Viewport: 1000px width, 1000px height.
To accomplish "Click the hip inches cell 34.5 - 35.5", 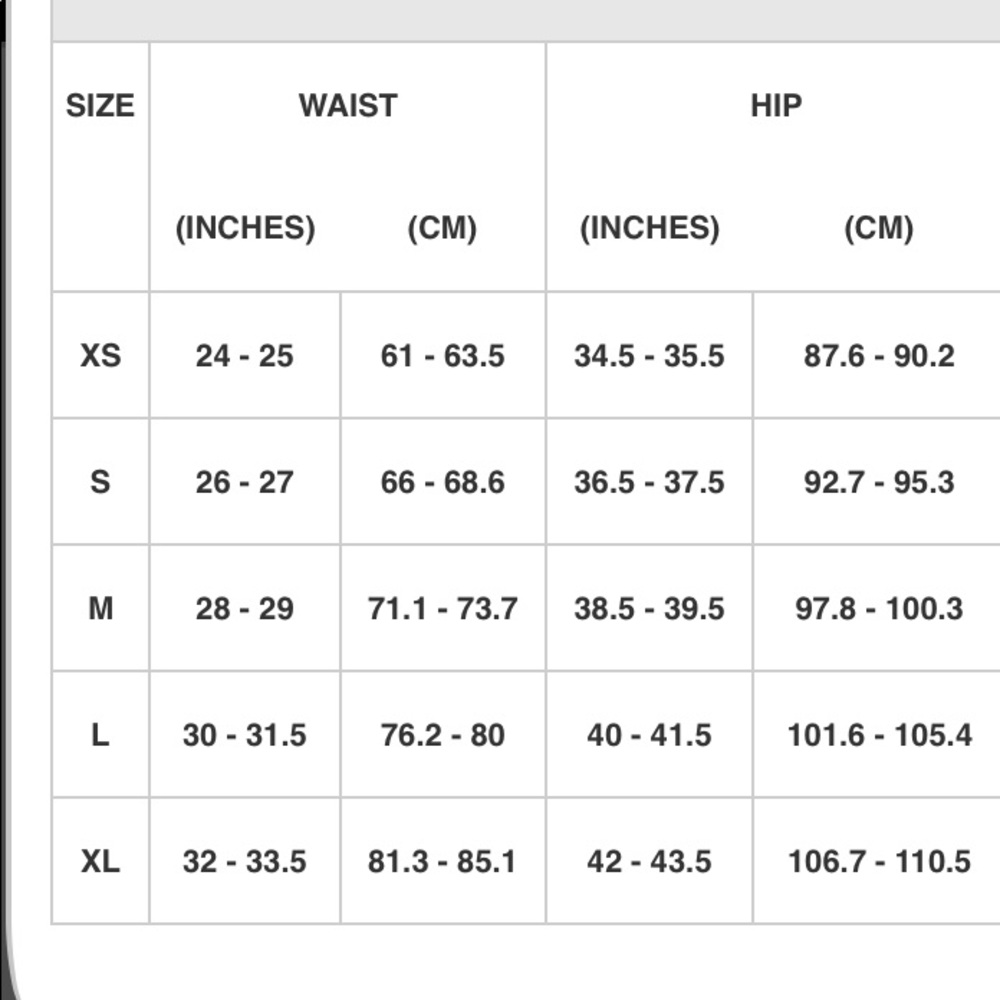I will (649, 356).
